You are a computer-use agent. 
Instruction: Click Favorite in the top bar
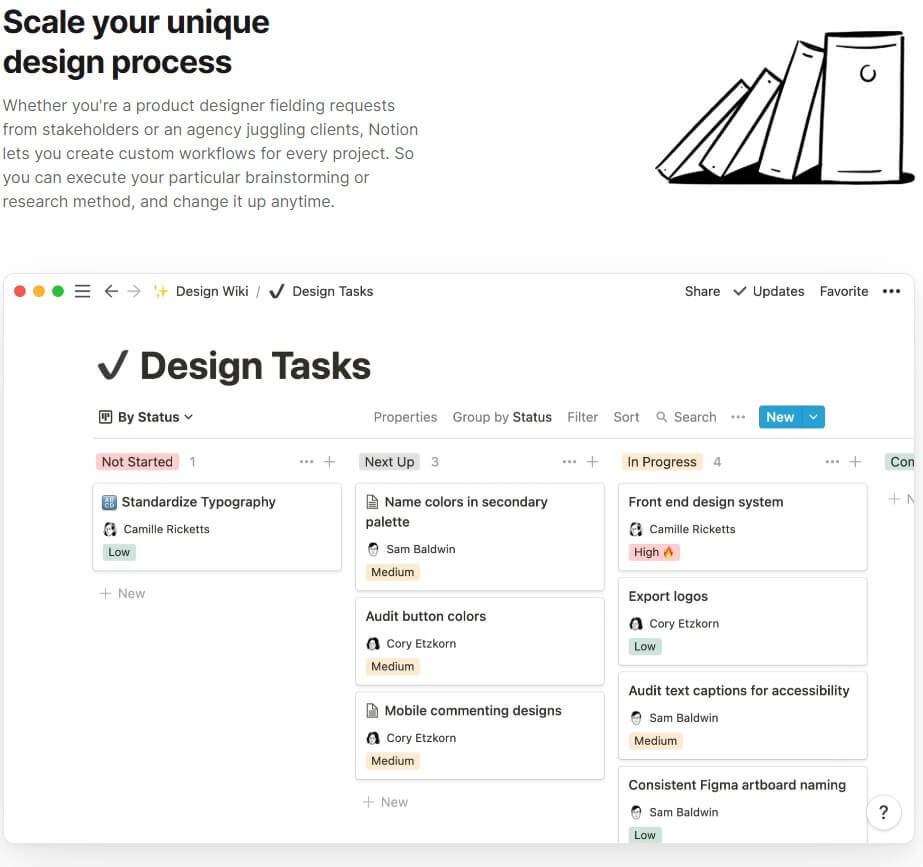844,291
